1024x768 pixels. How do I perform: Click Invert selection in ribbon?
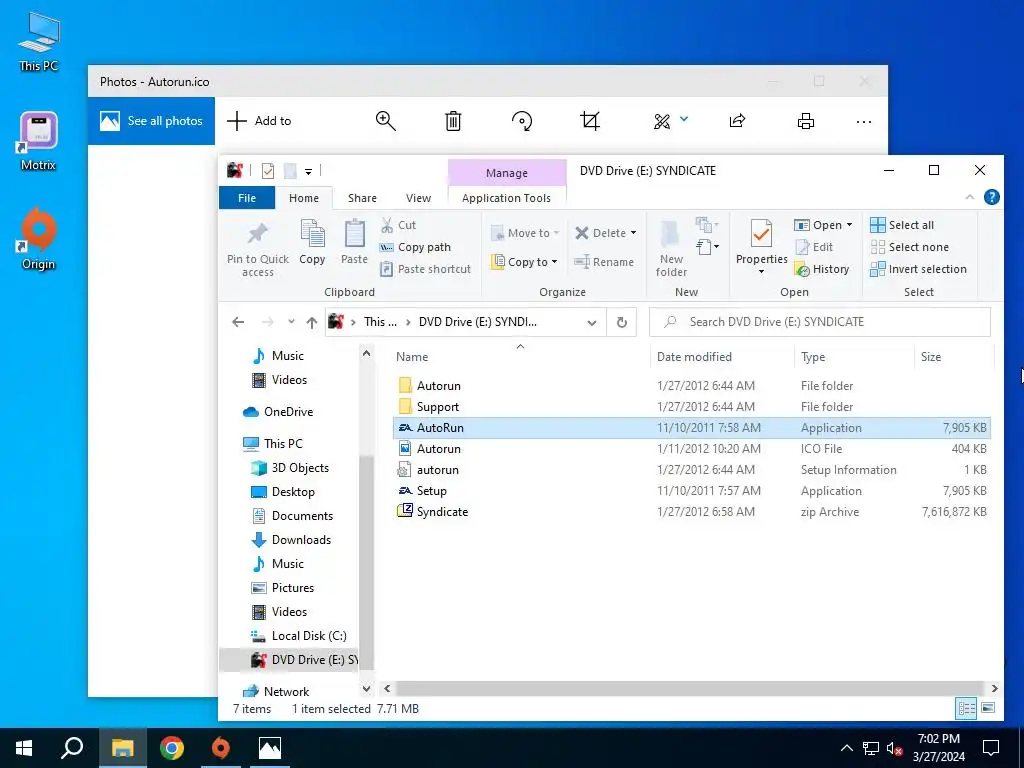click(918, 269)
